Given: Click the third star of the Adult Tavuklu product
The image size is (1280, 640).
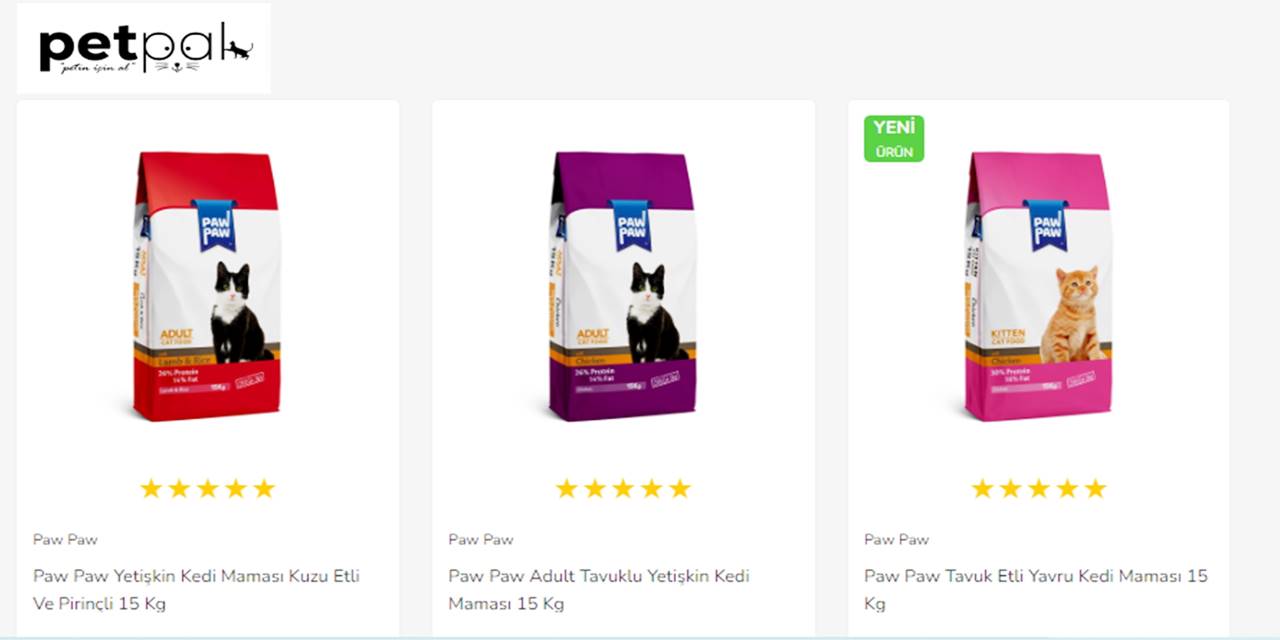Looking at the screenshot, I should point(623,488).
